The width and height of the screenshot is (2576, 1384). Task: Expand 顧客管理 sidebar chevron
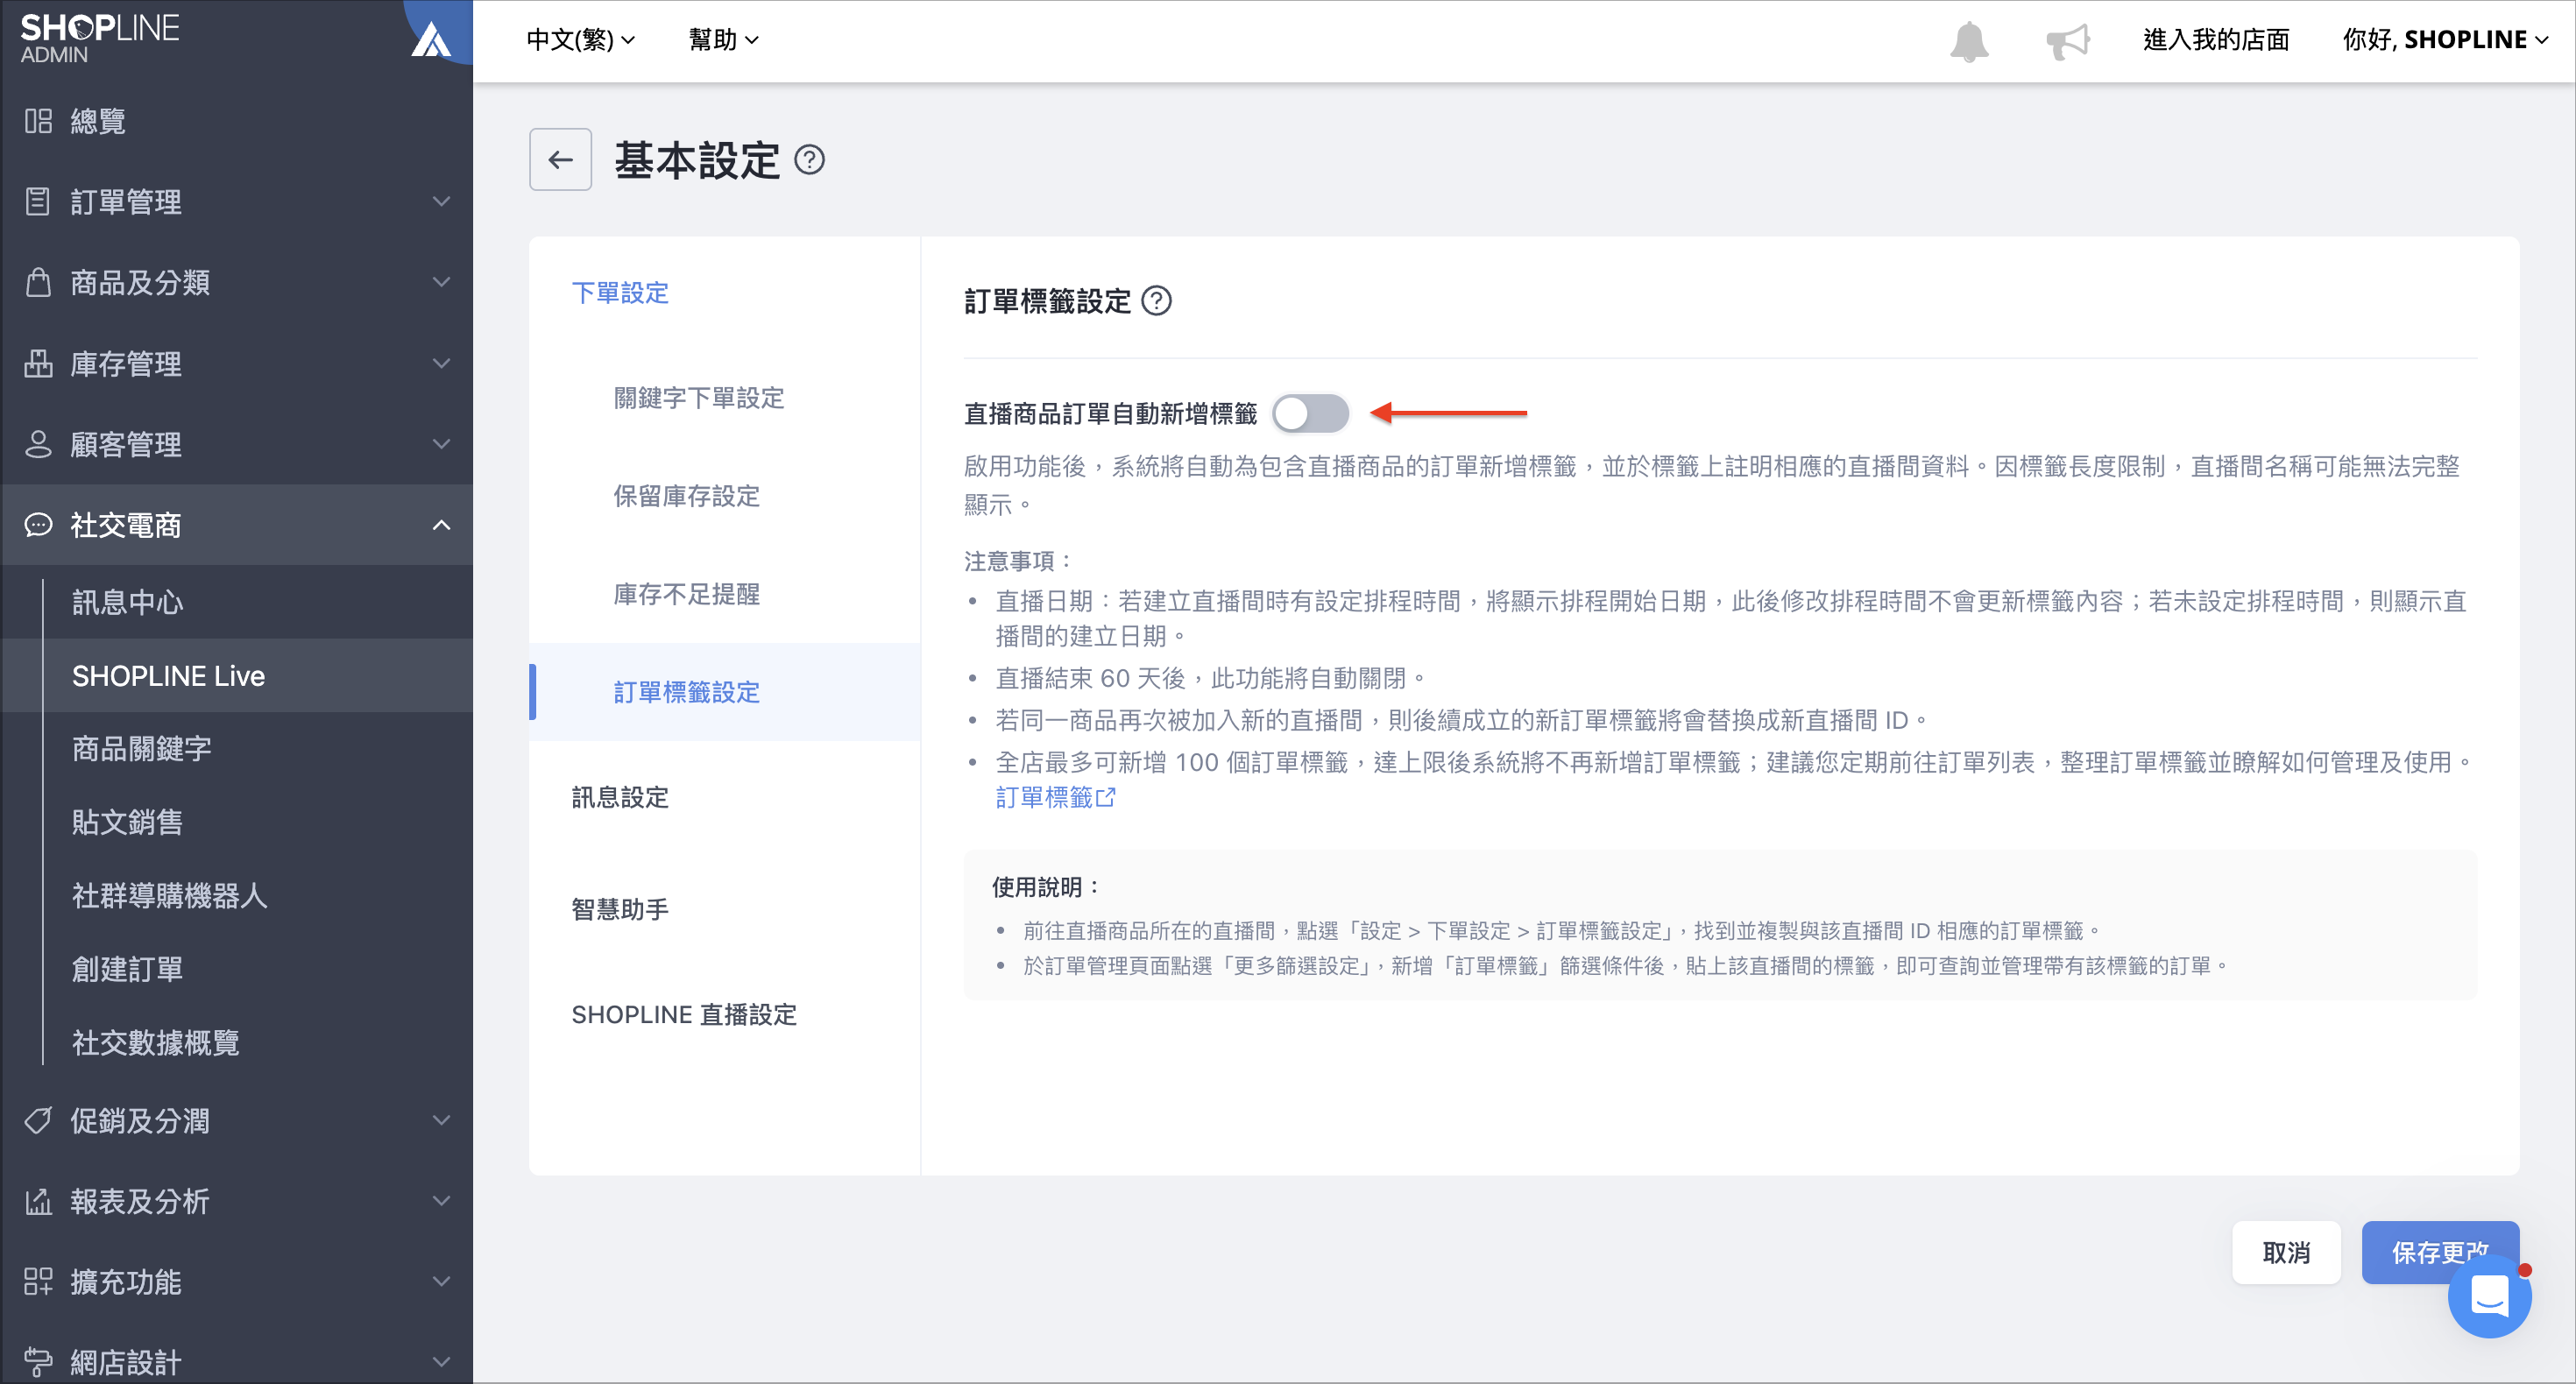[x=441, y=444]
